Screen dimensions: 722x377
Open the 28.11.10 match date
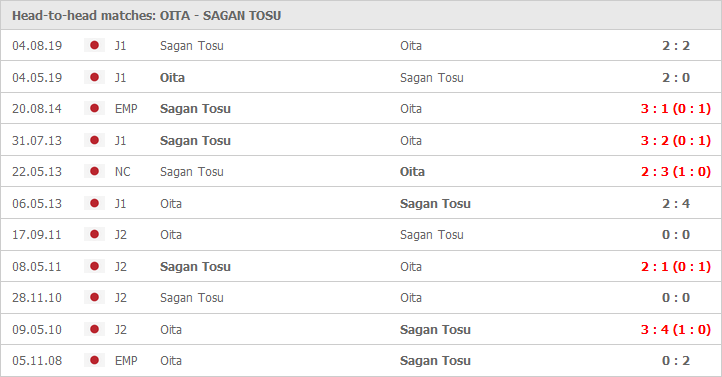pyautogui.click(x=37, y=298)
